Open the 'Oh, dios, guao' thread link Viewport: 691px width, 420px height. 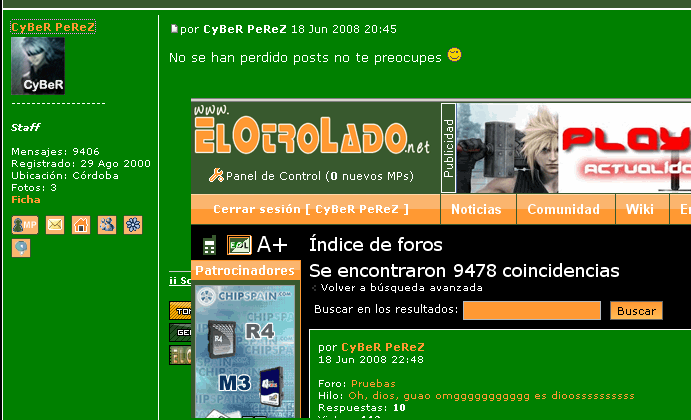(491, 396)
